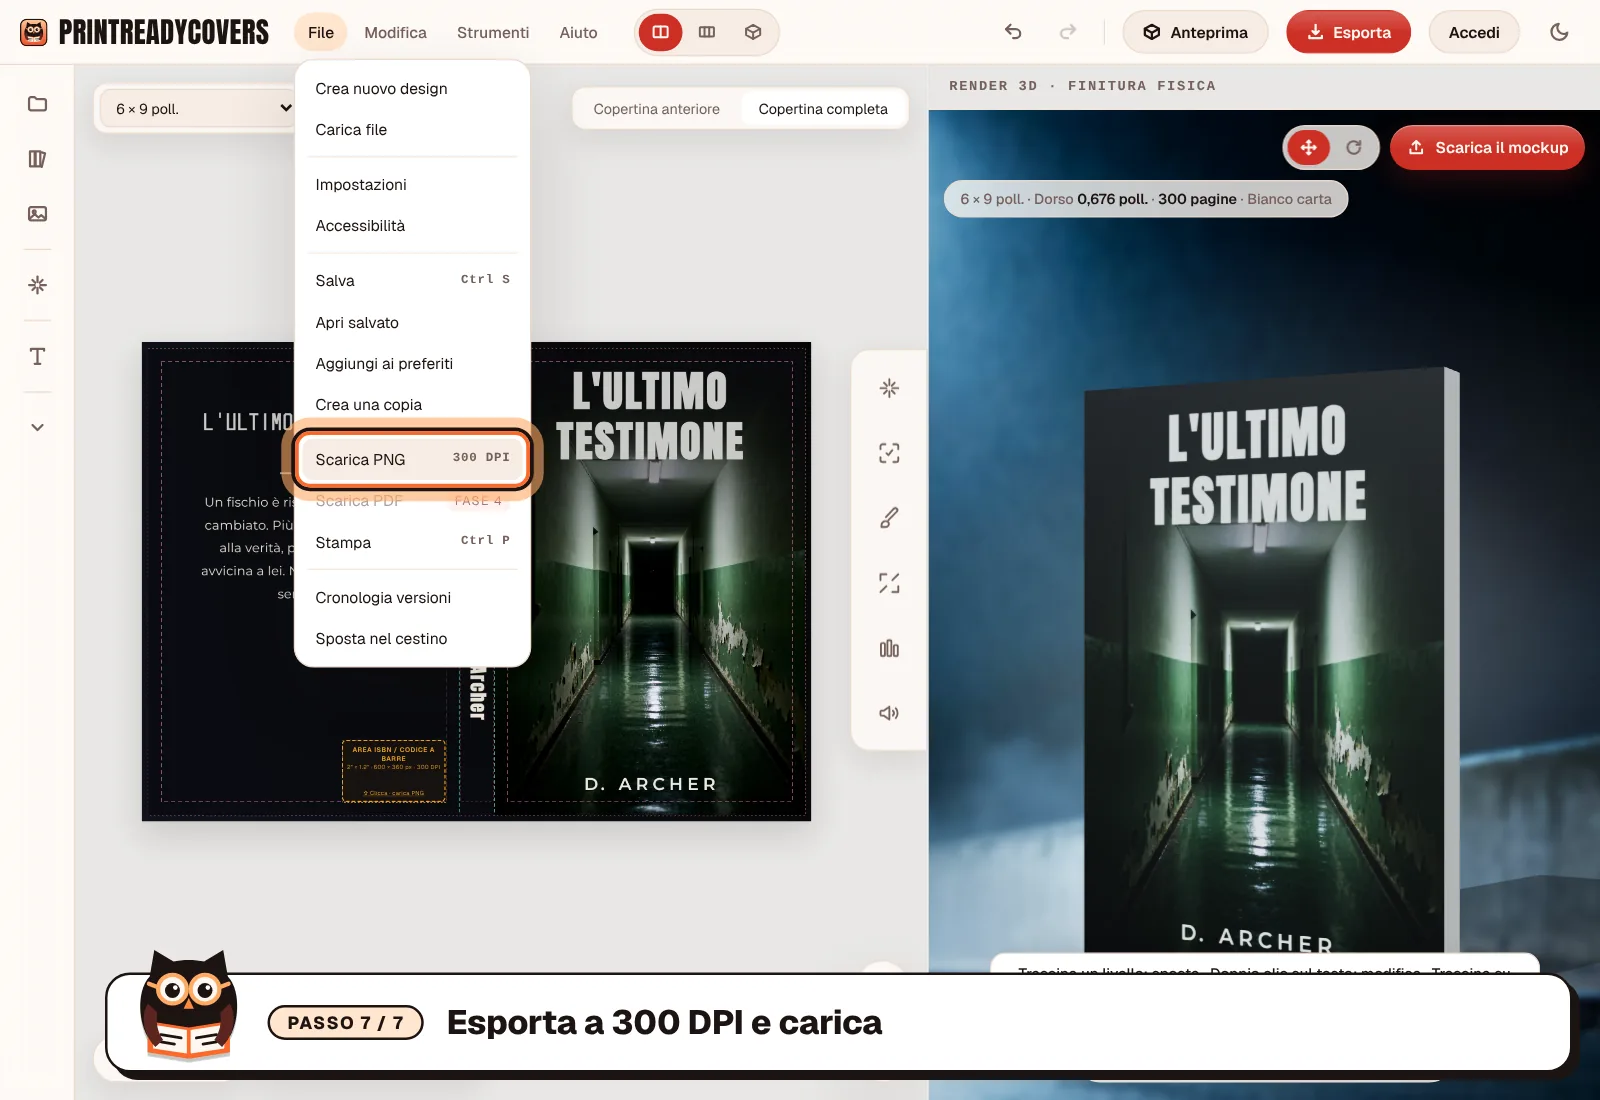Click the Accedi button
Viewport: 1600px width, 1100px height.
coord(1474,32)
